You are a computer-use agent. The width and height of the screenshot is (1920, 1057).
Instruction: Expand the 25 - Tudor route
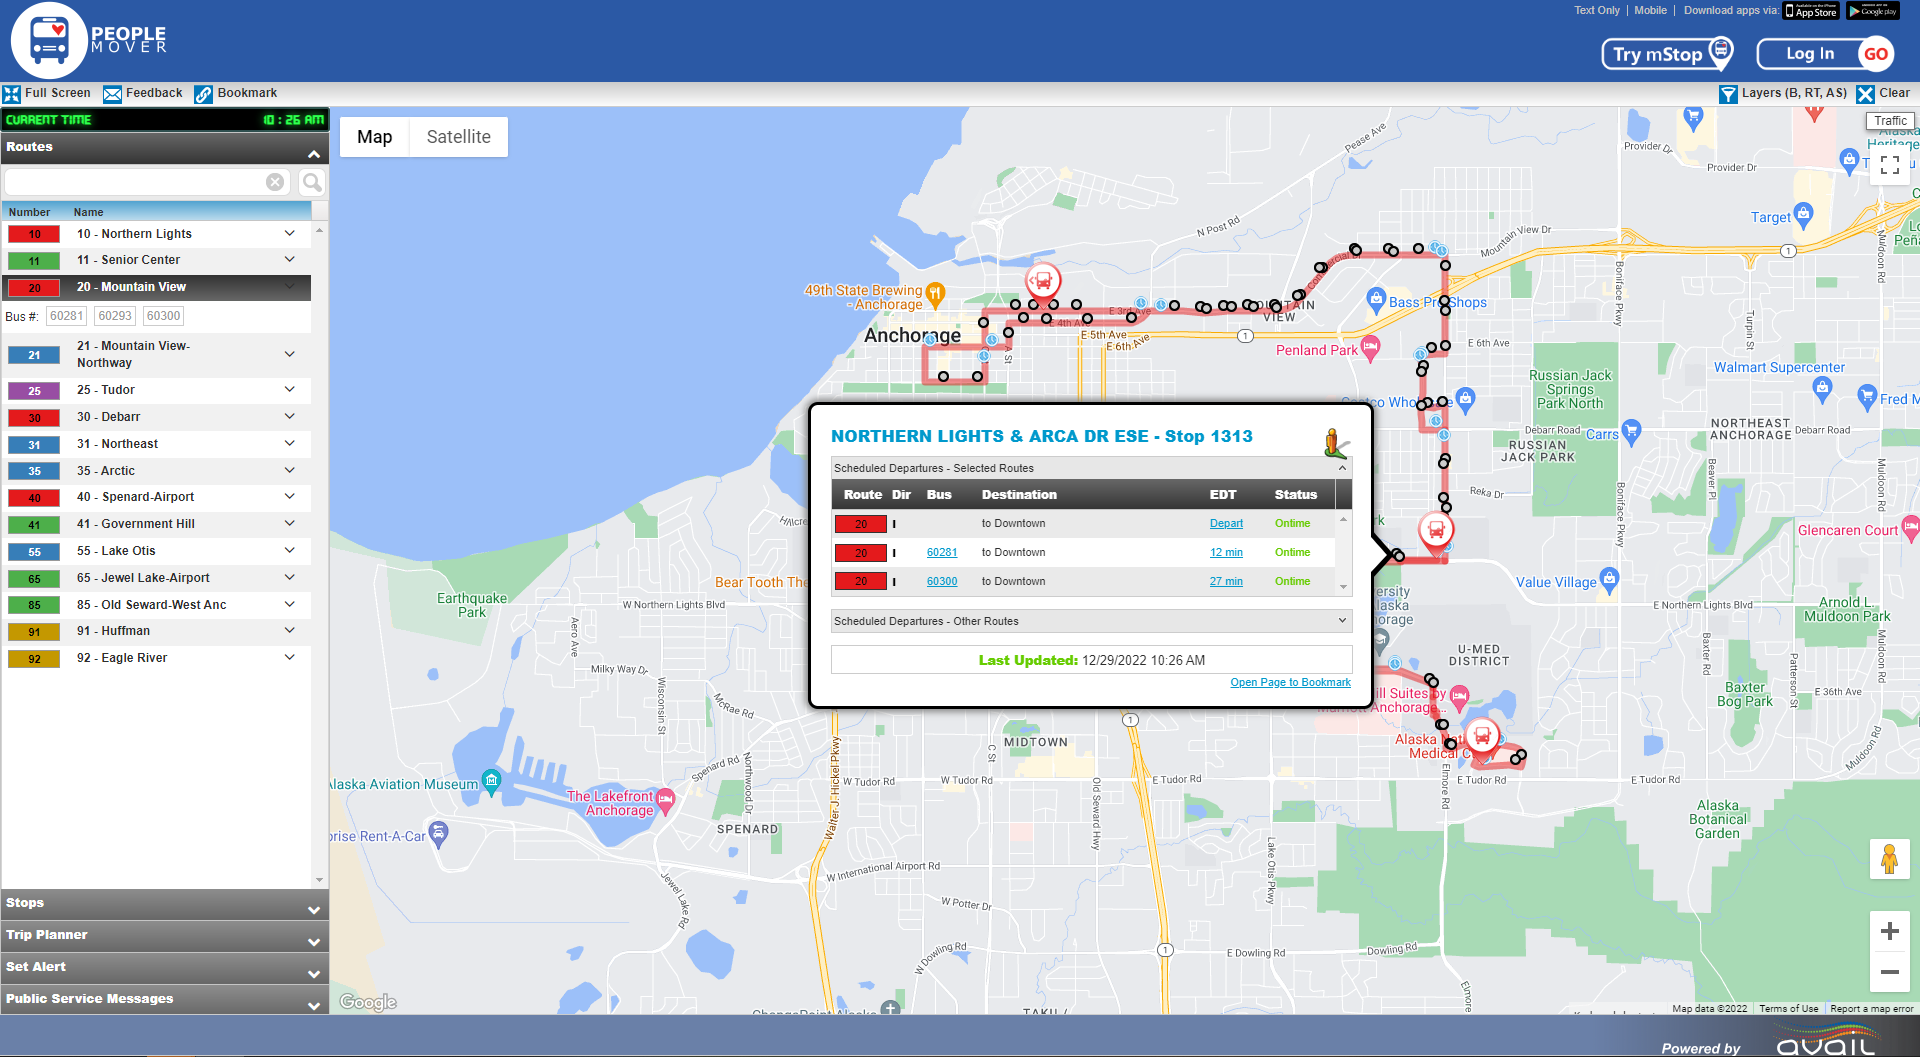click(x=289, y=390)
